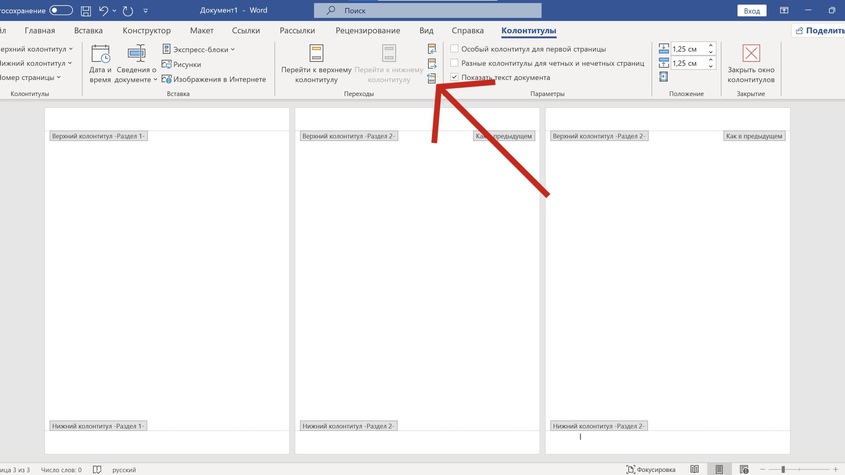Screen dimensions: 845x475
Task: Click the Вход sign-in button
Action: (x=751, y=10)
